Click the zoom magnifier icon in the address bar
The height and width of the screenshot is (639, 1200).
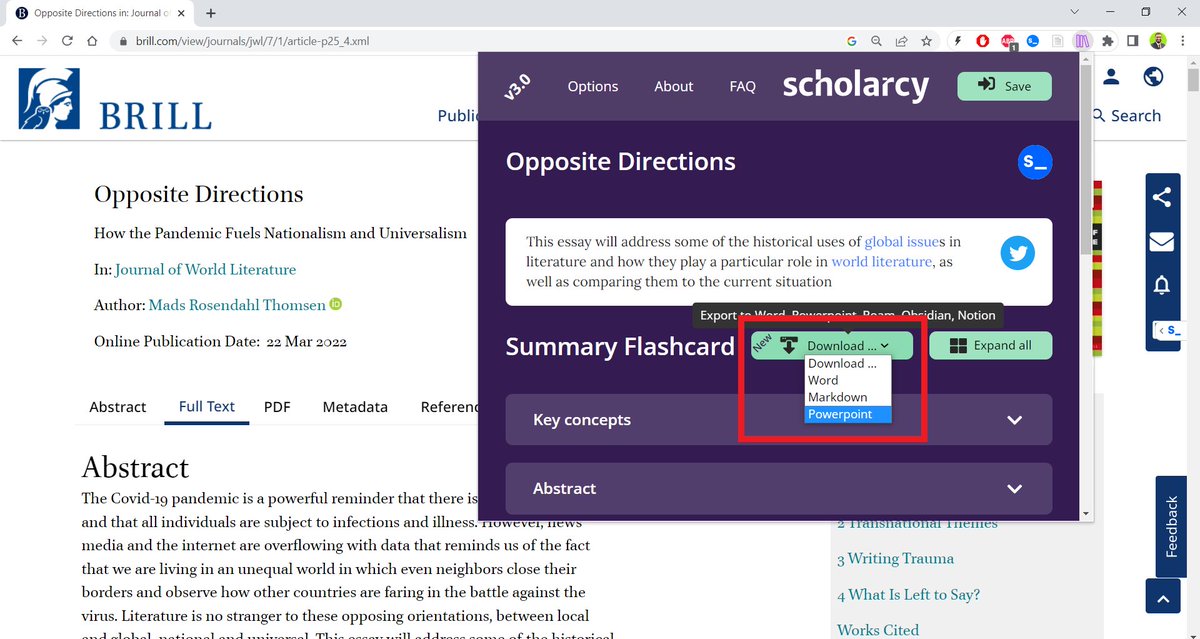877,41
